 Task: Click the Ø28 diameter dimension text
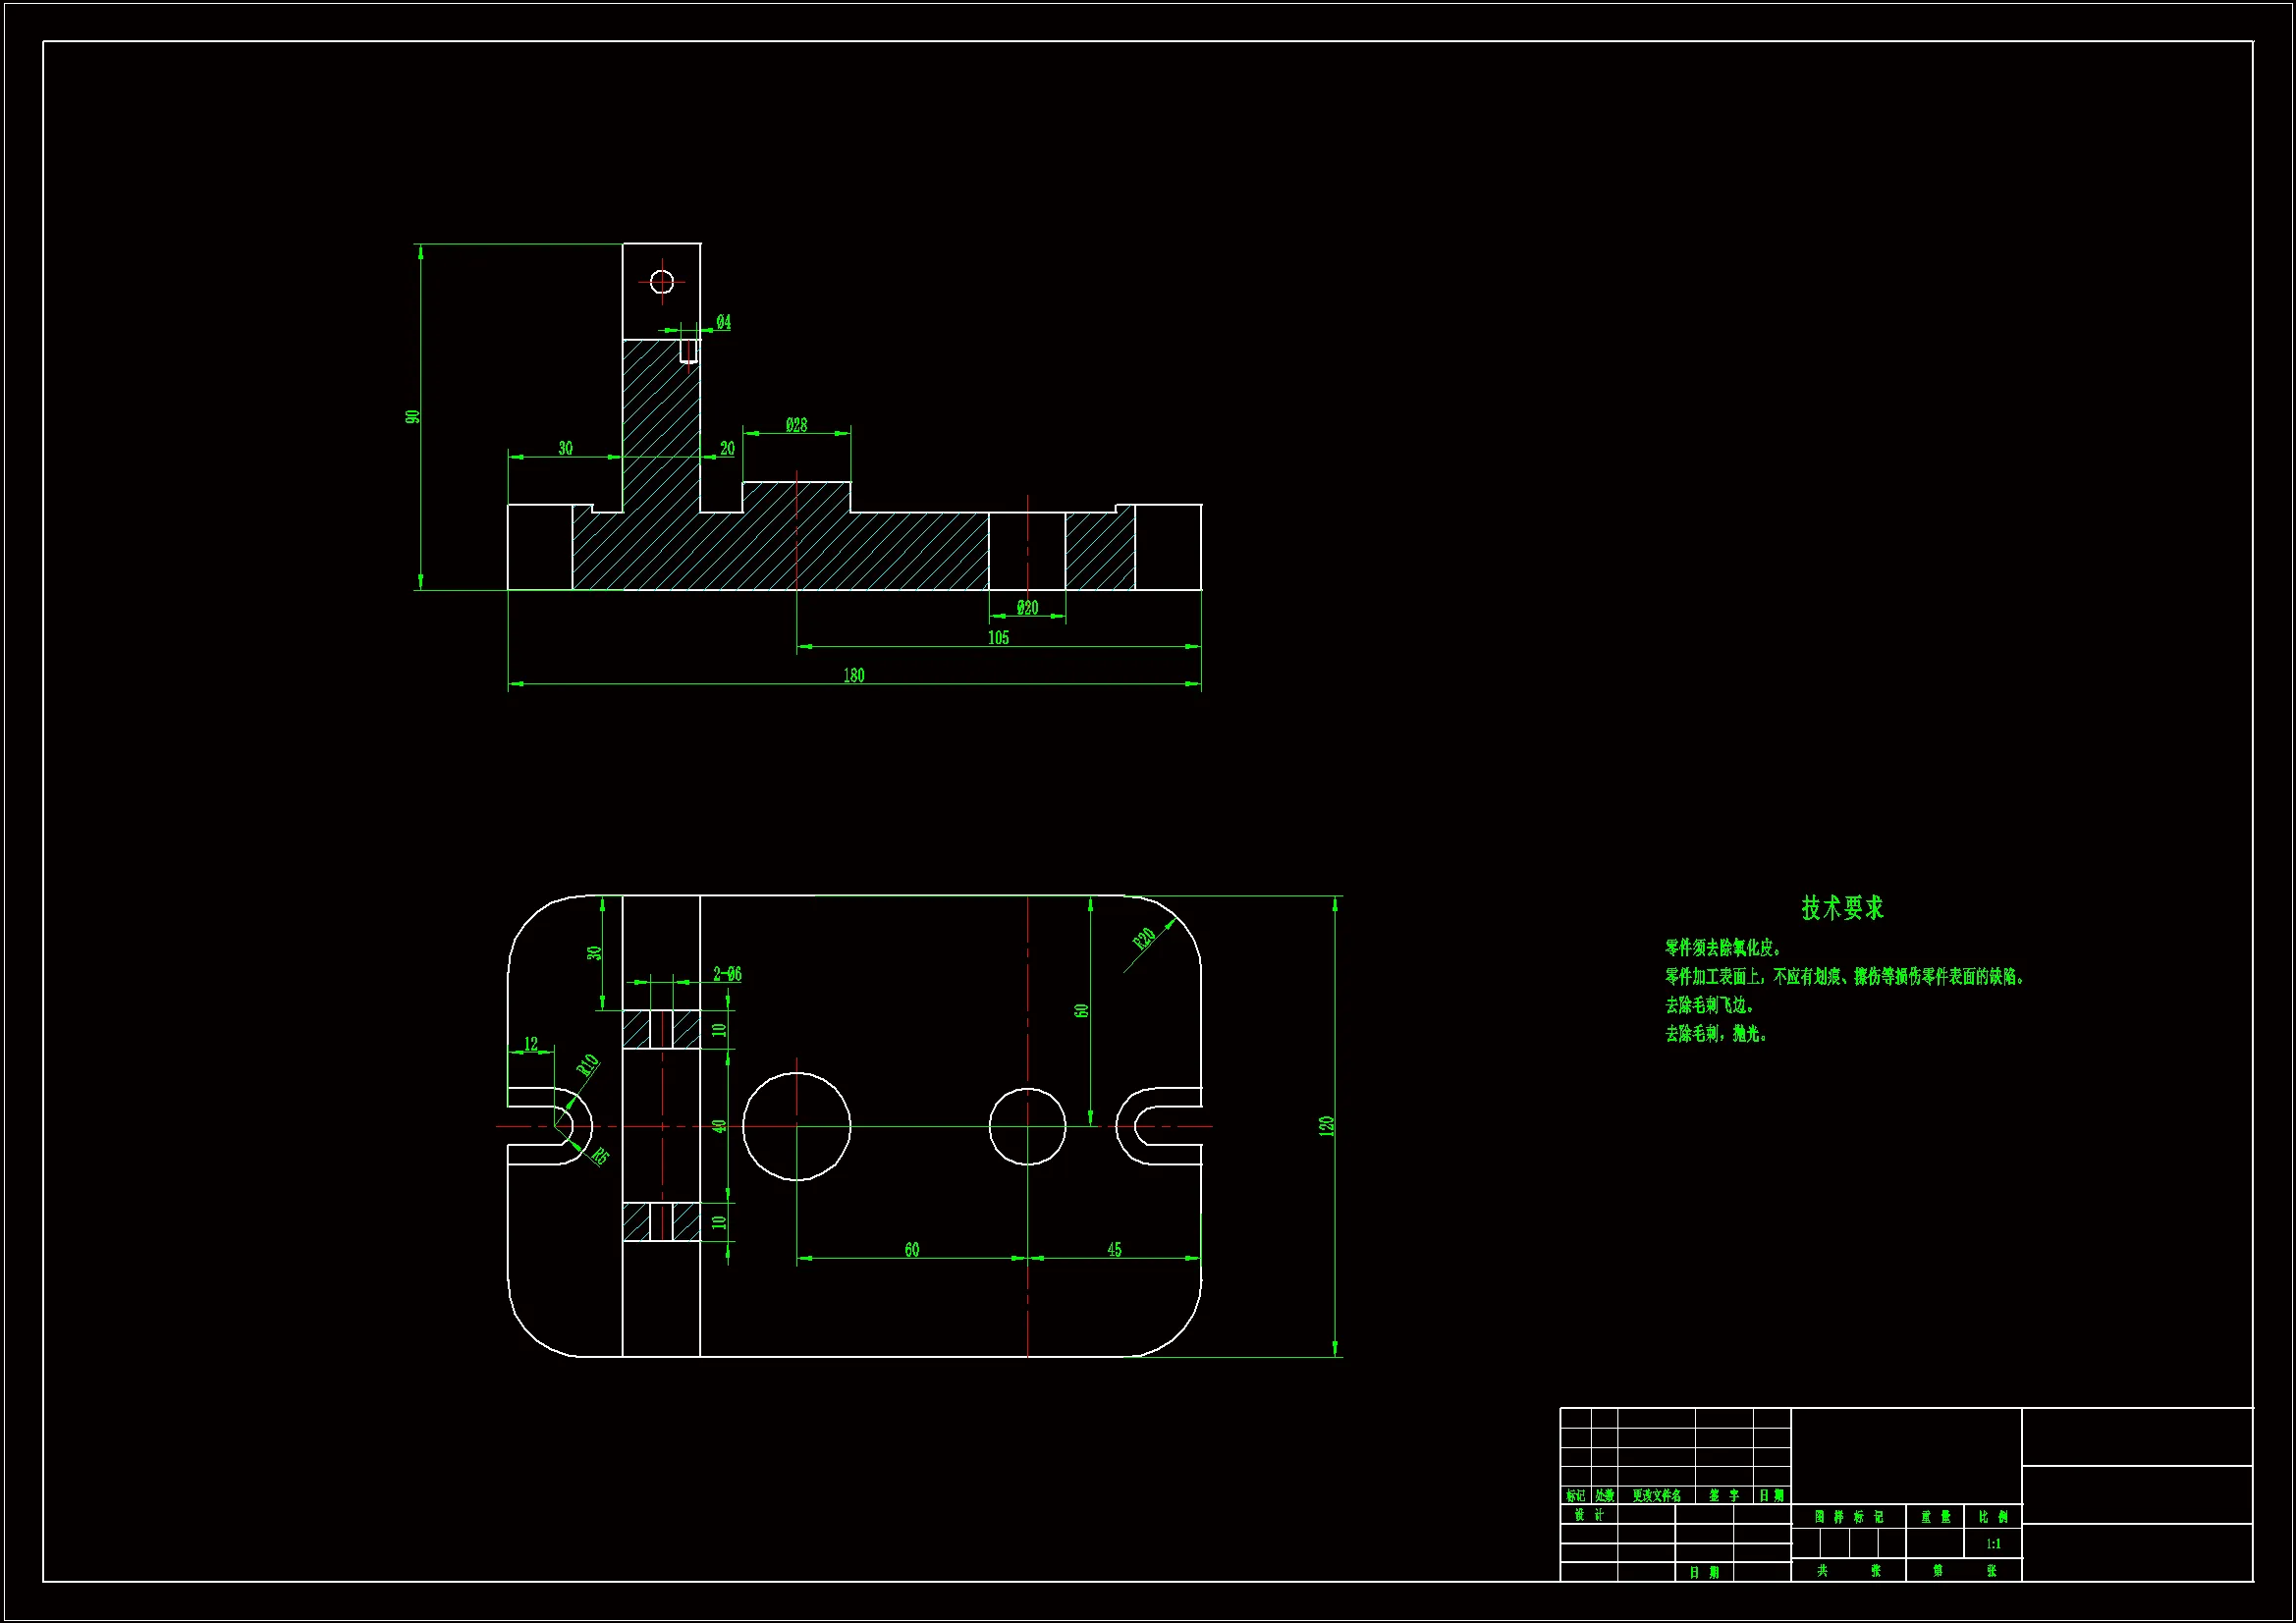[796, 425]
